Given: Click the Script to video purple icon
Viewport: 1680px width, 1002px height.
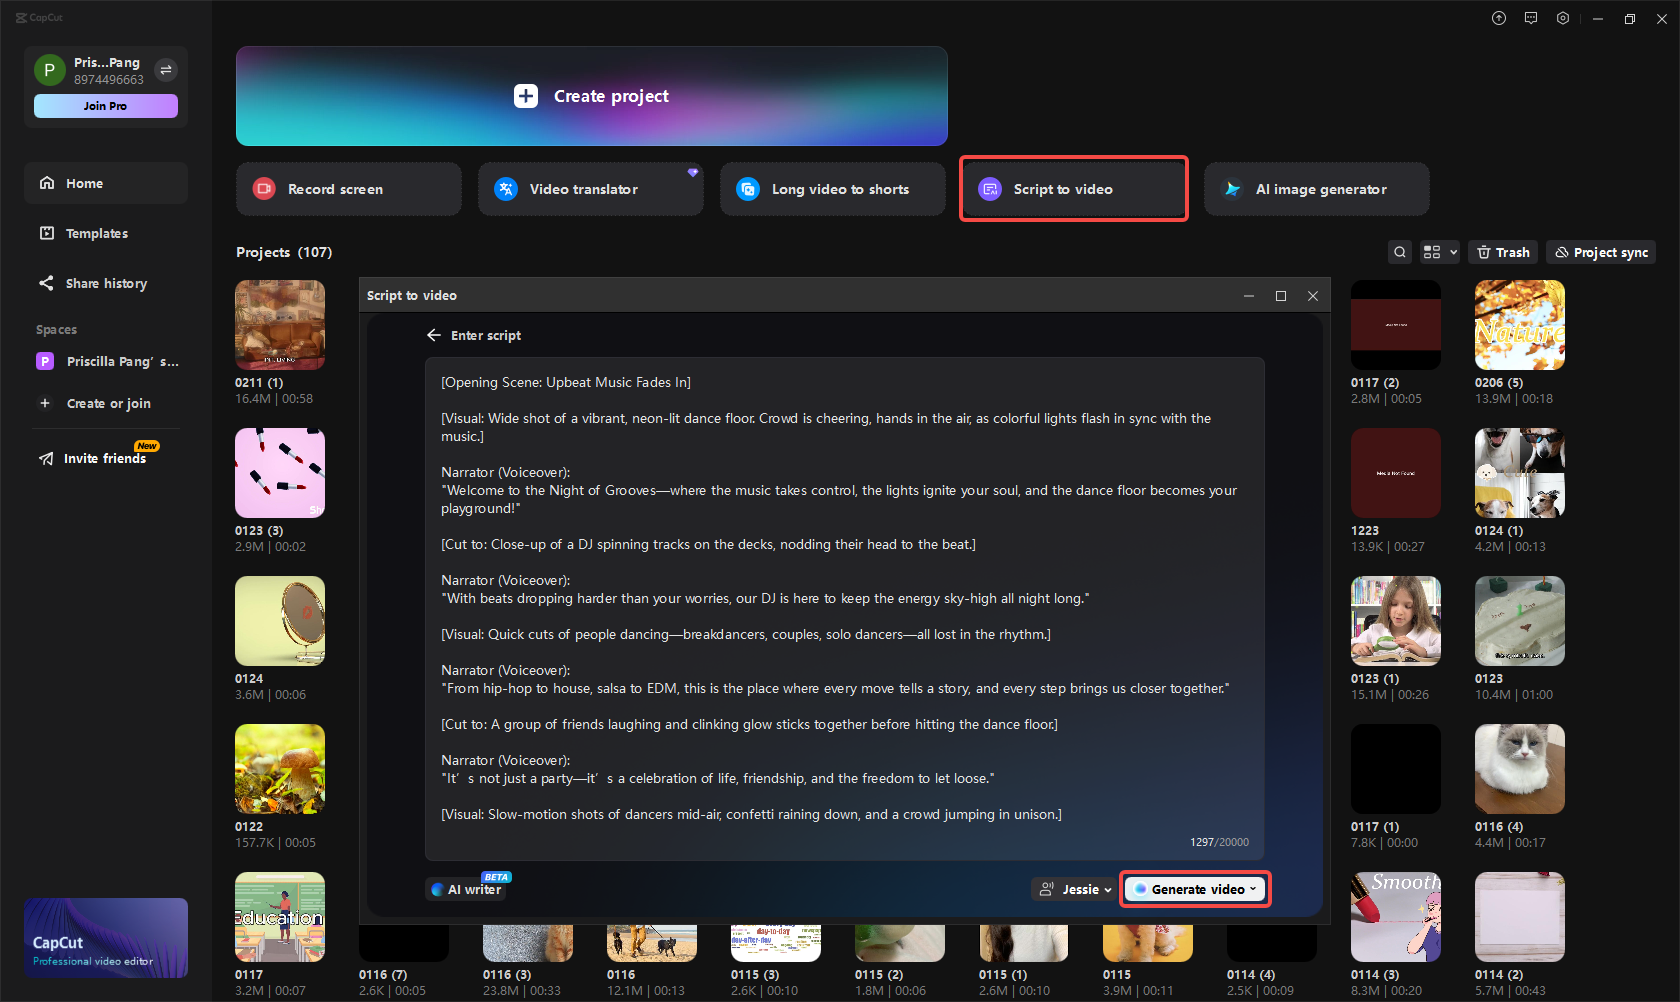Looking at the screenshot, I should [x=990, y=189].
